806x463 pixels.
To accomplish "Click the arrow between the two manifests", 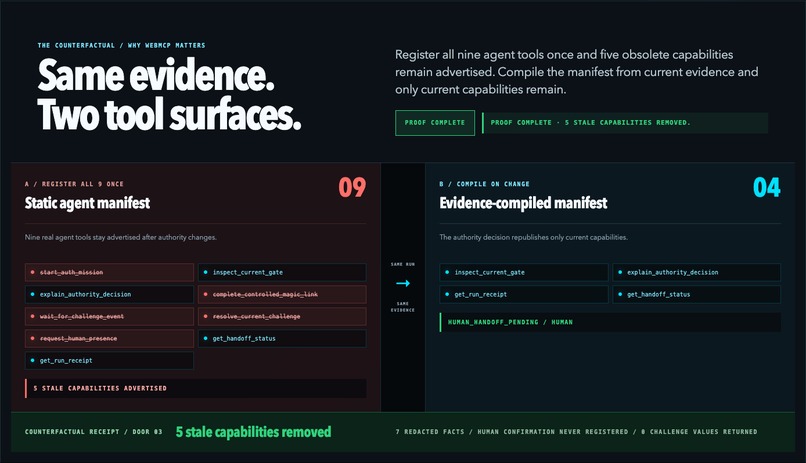I will coord(403,283).
